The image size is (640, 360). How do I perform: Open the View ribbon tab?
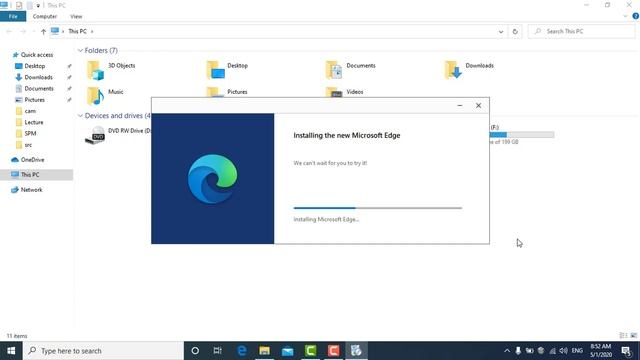pos(76,16)
